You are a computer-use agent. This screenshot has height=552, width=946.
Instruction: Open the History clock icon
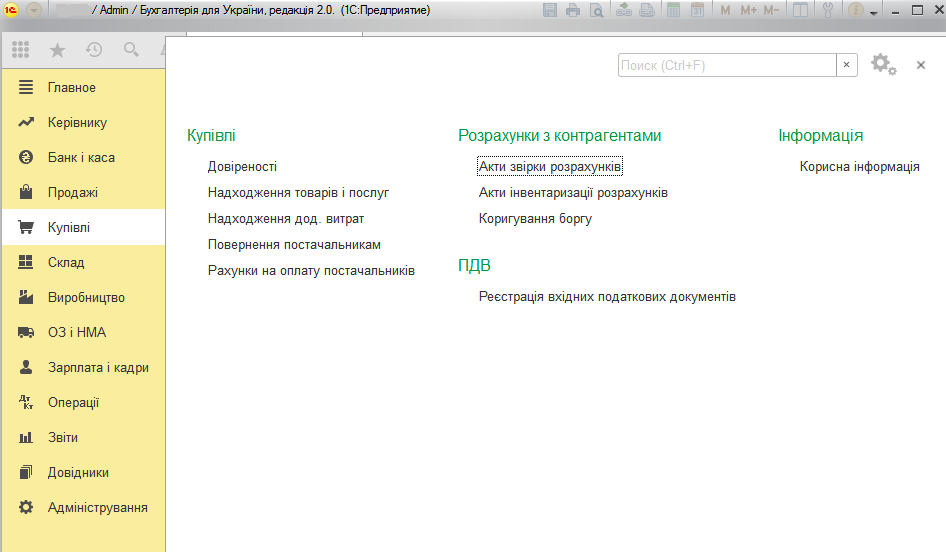point(94,49)
